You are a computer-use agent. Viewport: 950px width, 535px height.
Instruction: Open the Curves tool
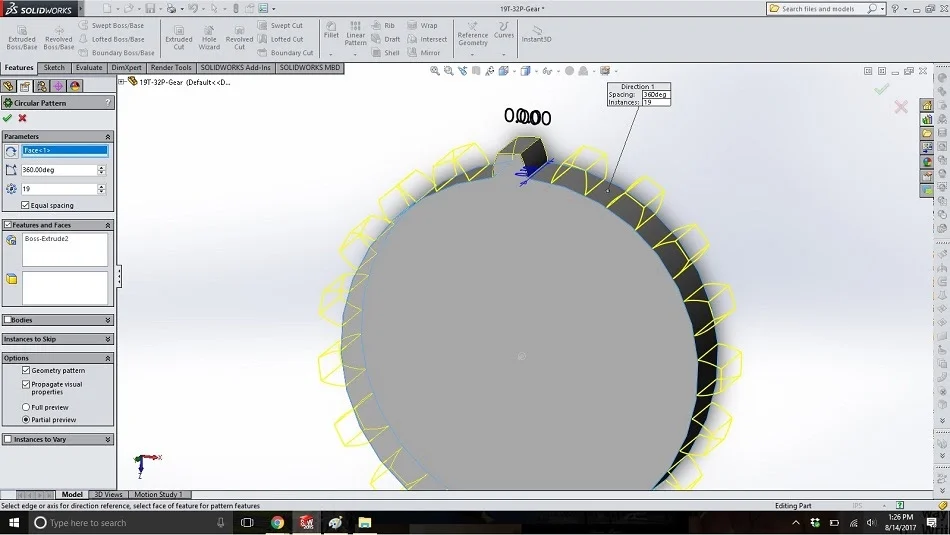[x=503, y=30]
